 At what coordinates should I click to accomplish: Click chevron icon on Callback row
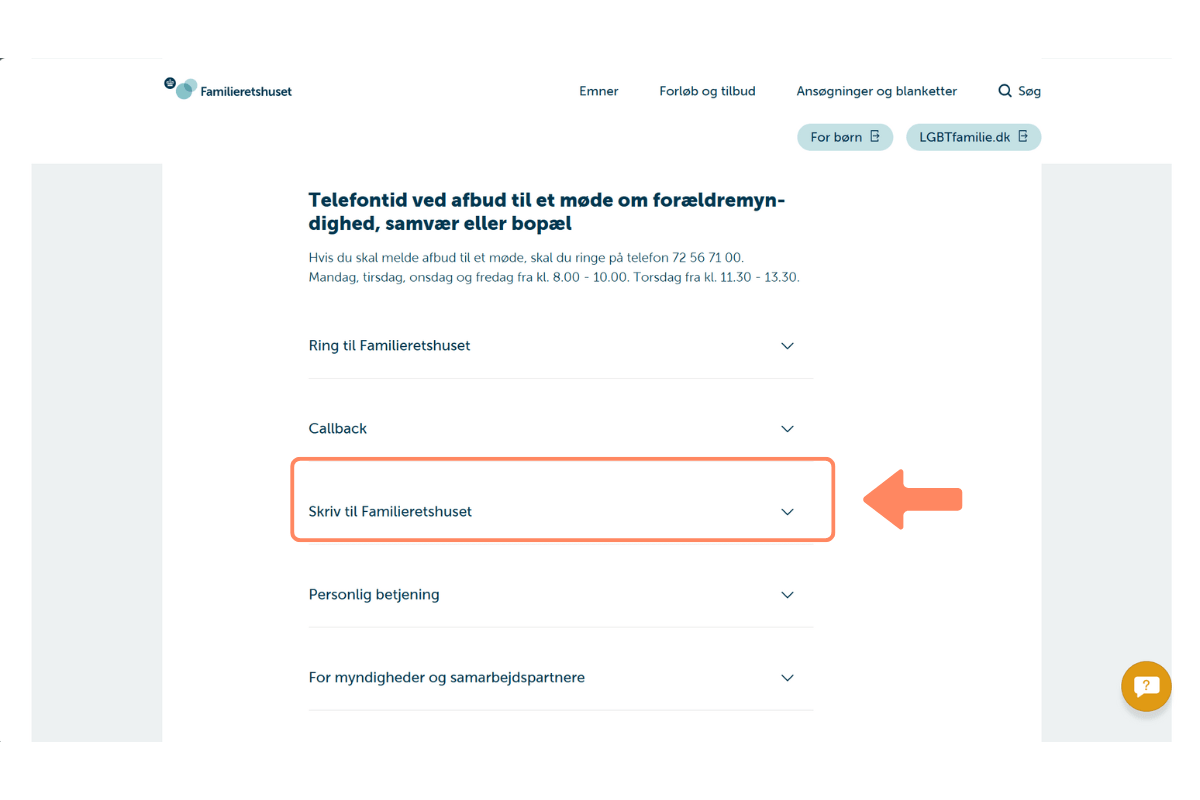tap(787, 429)
